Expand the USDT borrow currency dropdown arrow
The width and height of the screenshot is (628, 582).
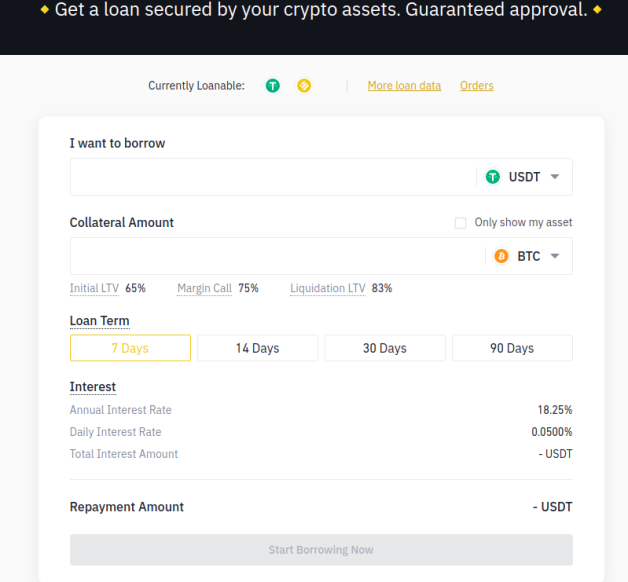(x=555, y=177)
